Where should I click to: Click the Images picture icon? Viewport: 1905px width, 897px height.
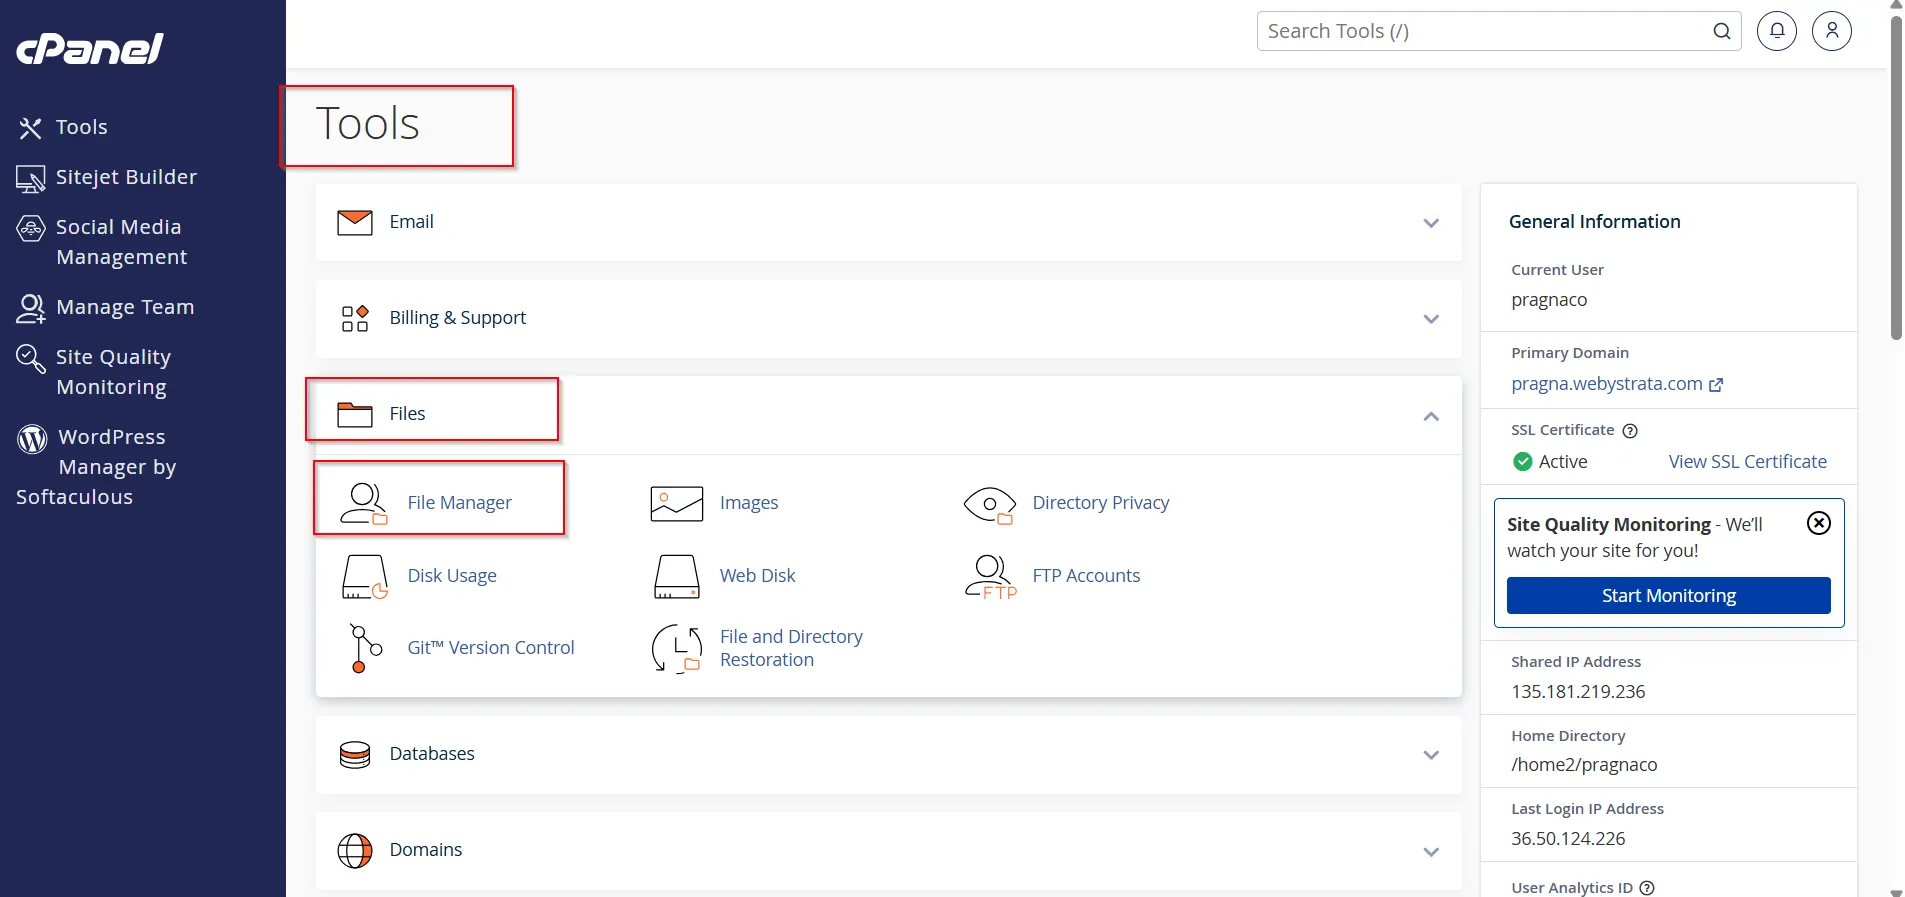click(x=677, y=503)
